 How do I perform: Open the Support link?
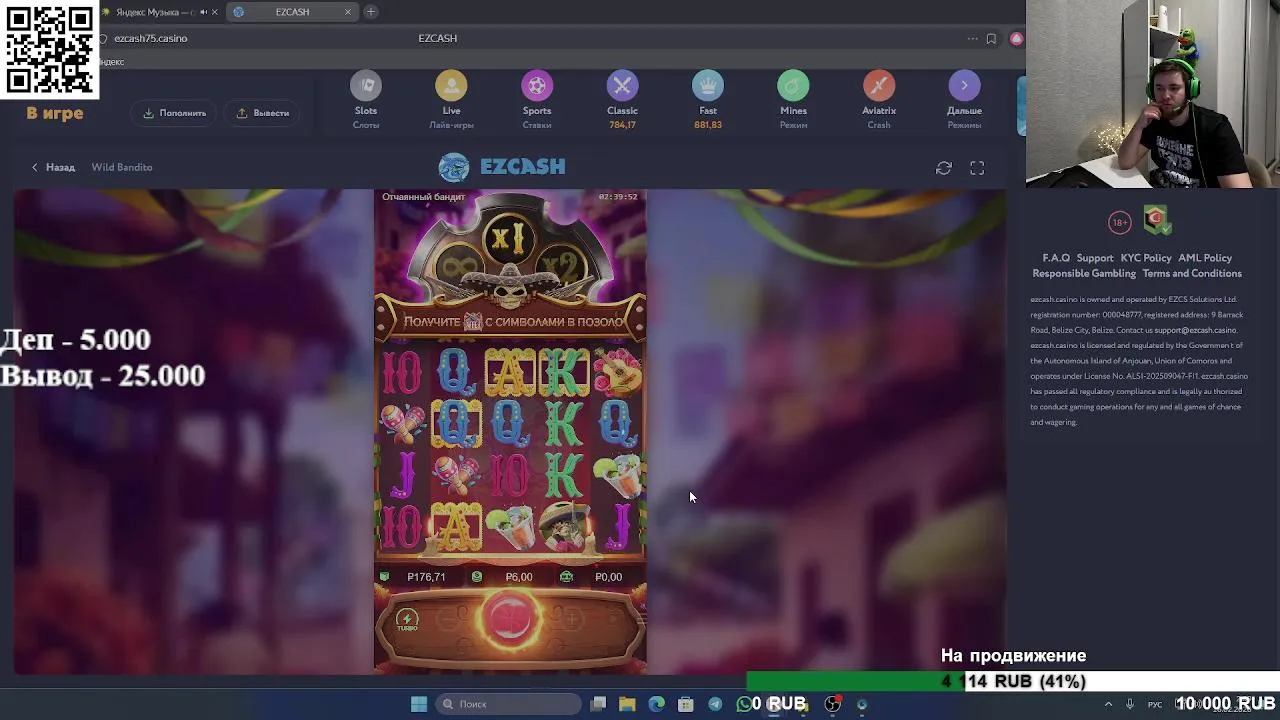[1095, 258]
